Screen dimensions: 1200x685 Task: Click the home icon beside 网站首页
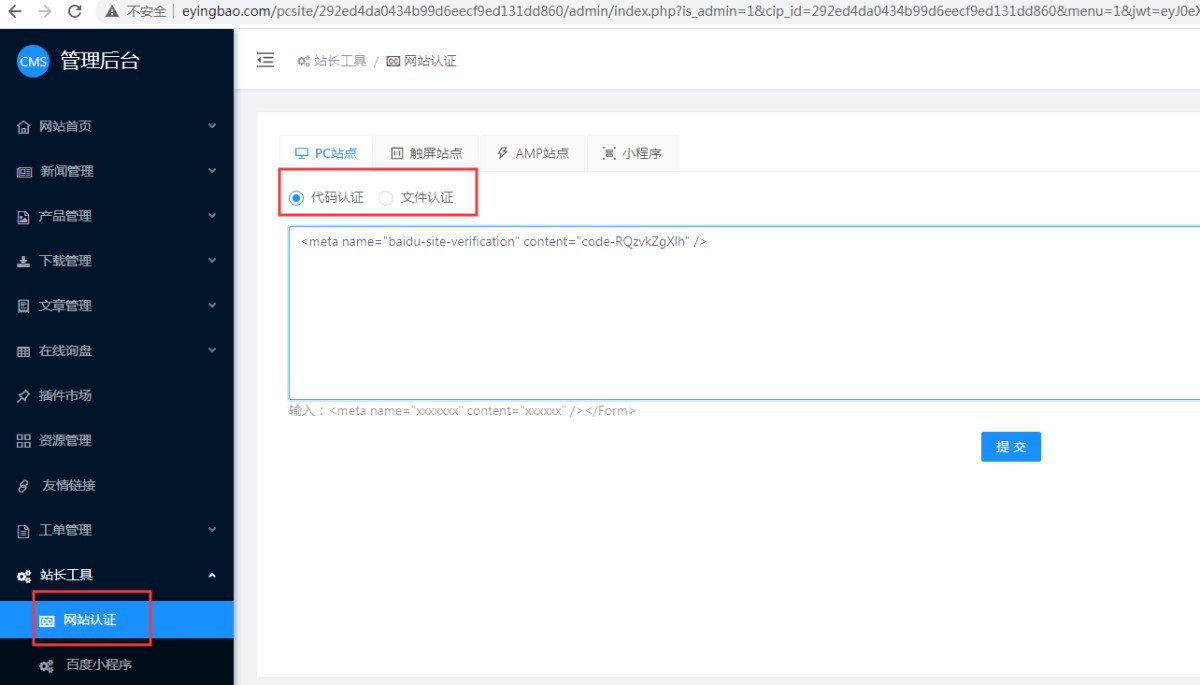pos(24,127)
